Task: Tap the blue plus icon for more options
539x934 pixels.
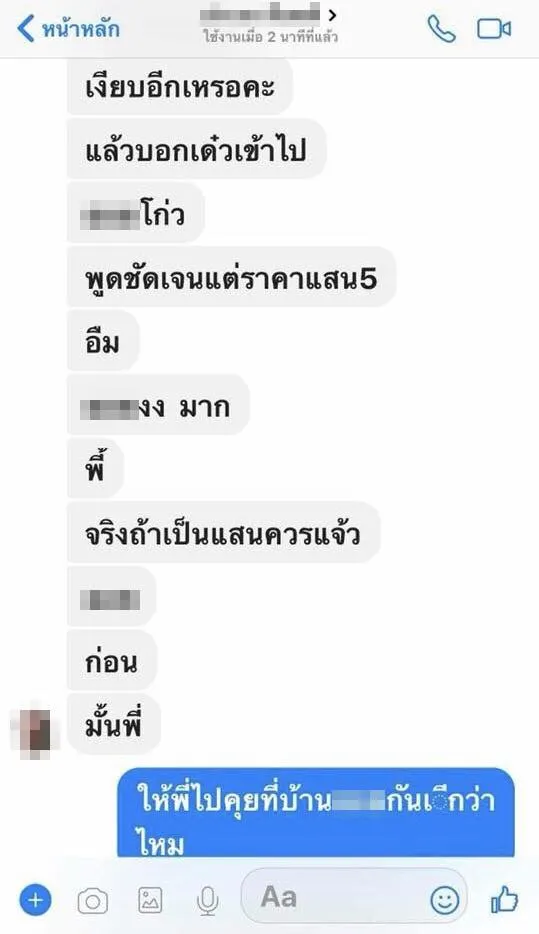Action: point(35,899)
